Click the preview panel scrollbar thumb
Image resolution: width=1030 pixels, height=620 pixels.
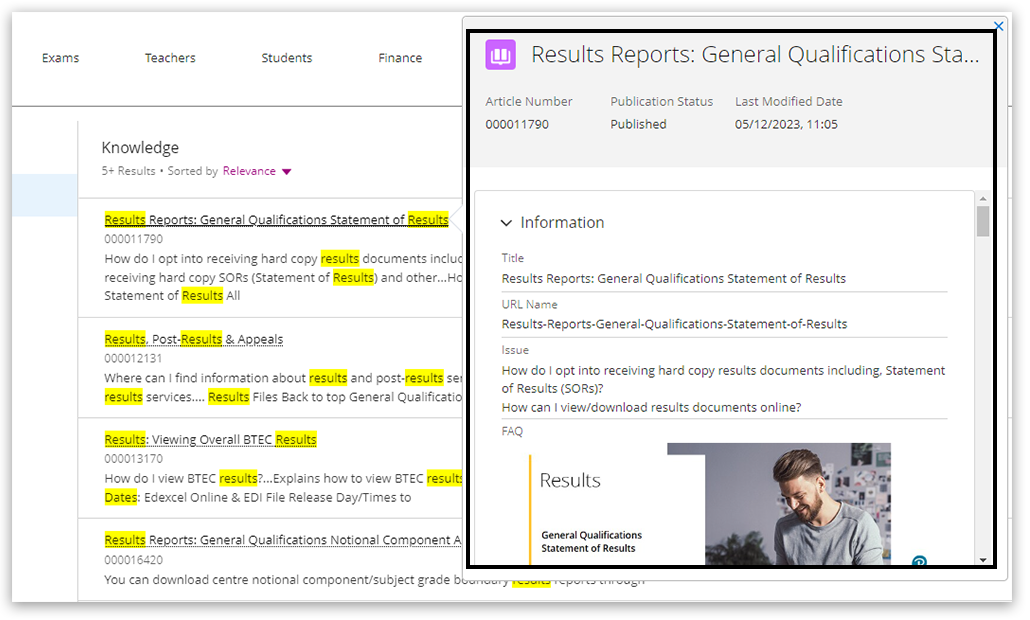click(x=983, y=222)
